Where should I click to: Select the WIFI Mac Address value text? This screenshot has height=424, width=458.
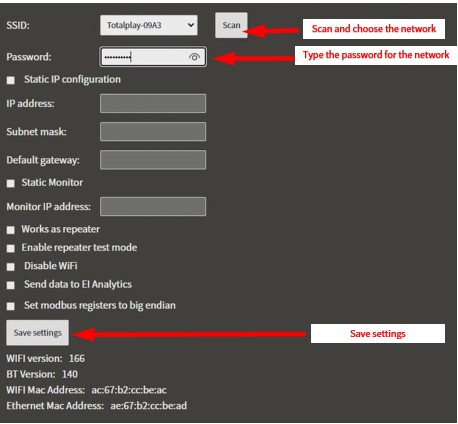pyautogui.click(x=129, y=390)
